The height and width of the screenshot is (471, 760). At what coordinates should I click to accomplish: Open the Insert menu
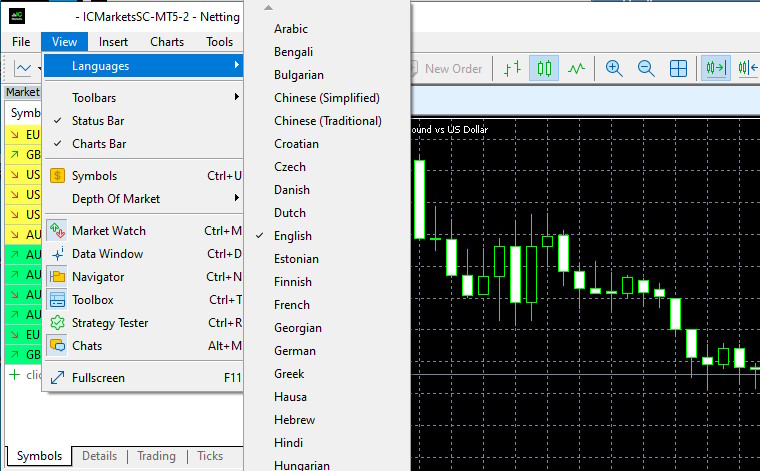(x=113, y=42)
